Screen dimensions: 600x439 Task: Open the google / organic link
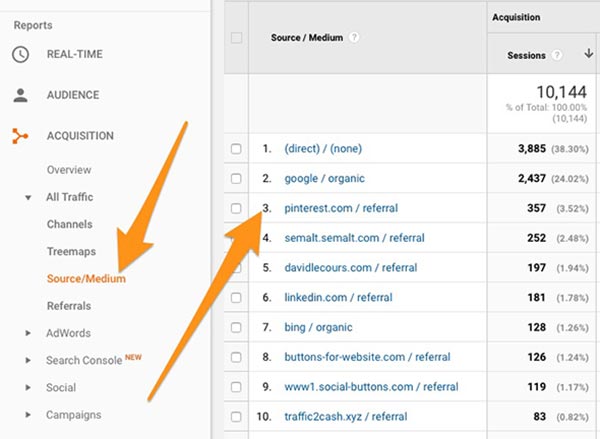pos(324,178)
